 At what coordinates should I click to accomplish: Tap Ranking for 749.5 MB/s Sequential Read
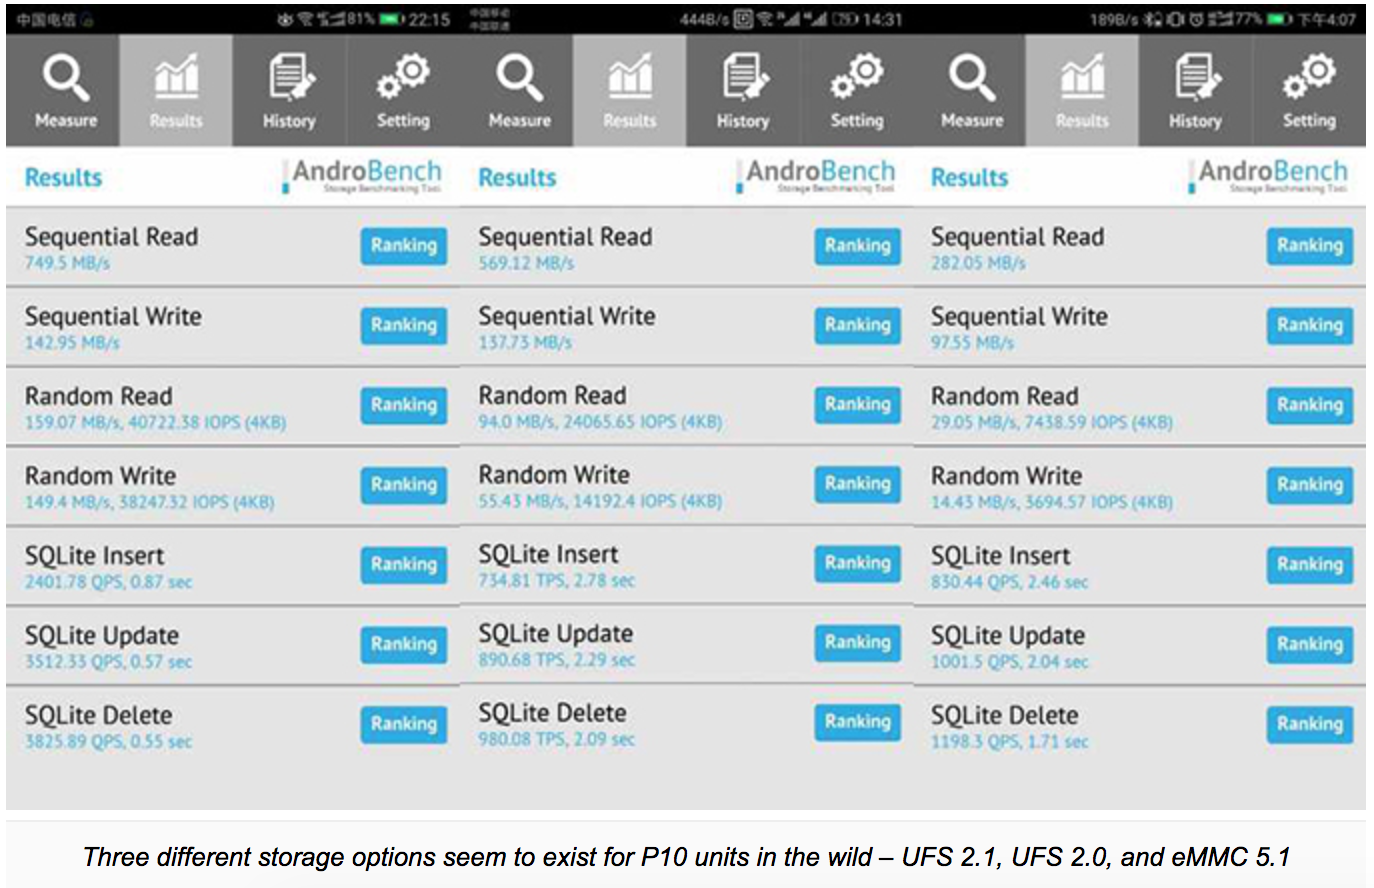[404, 246]
